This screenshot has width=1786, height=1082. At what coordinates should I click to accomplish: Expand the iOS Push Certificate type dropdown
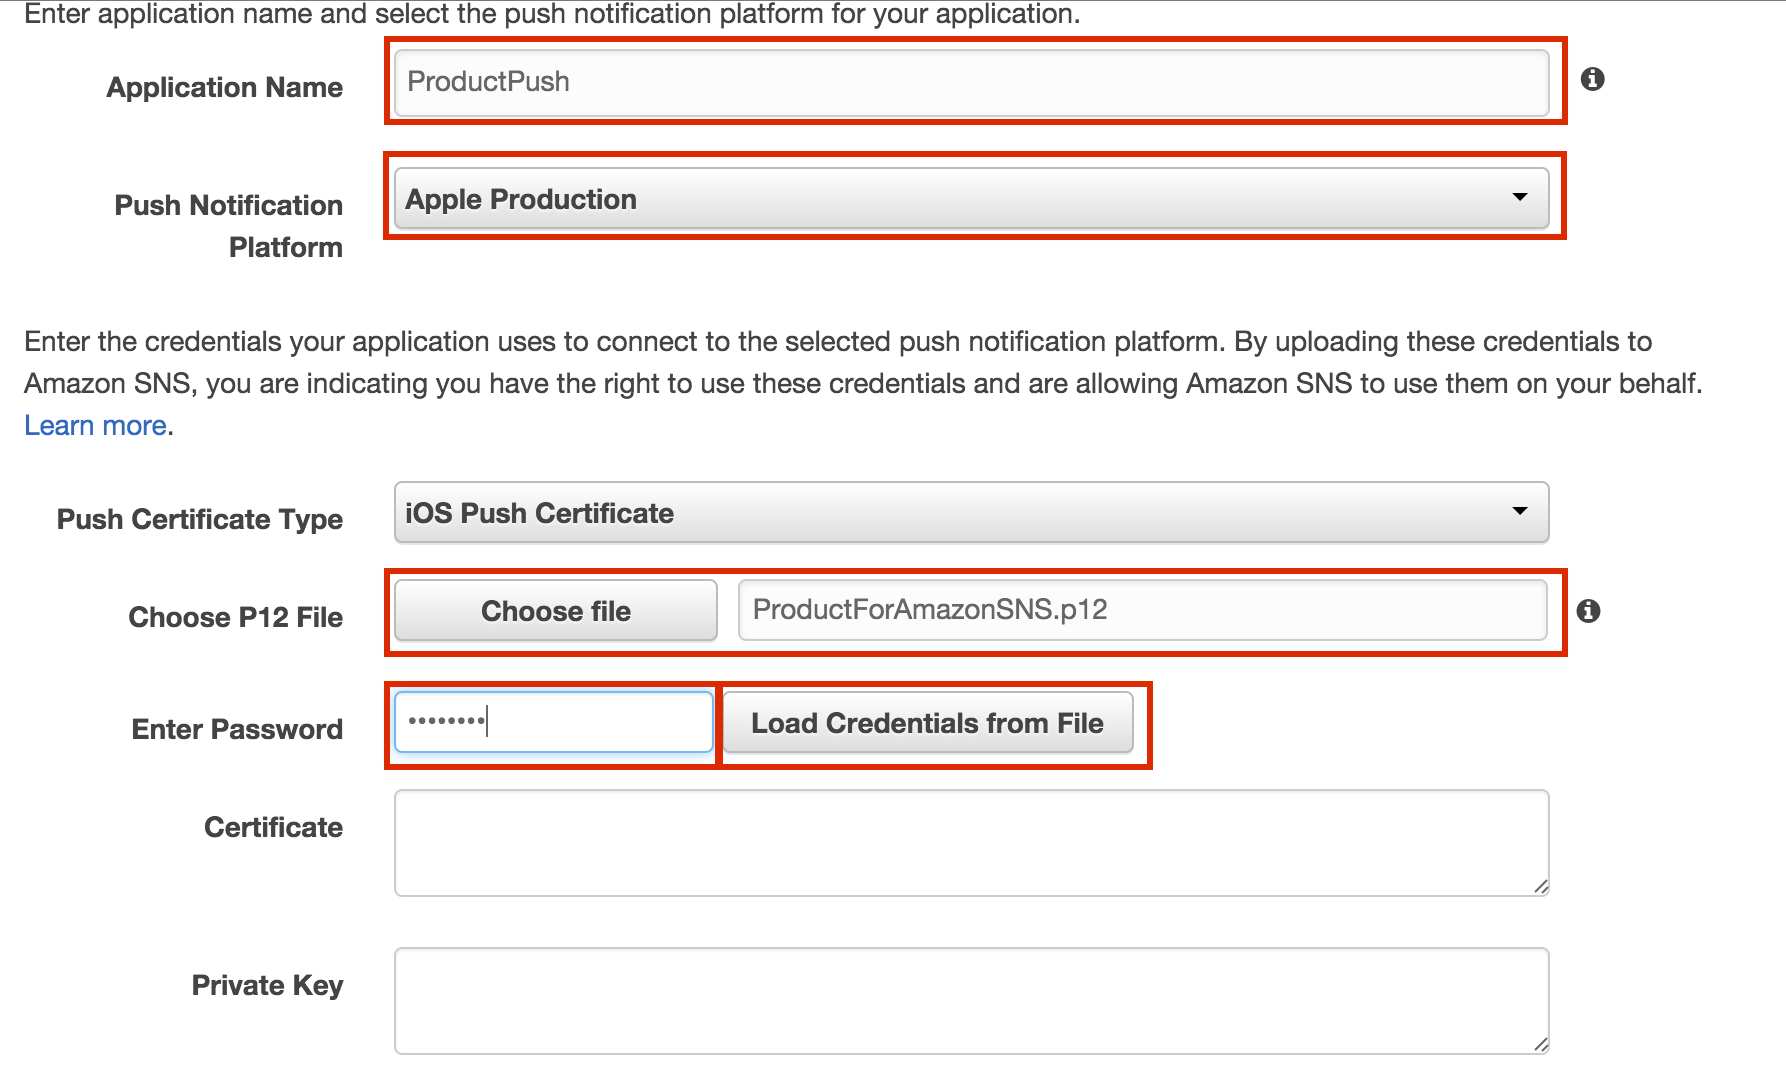(971, 513)
